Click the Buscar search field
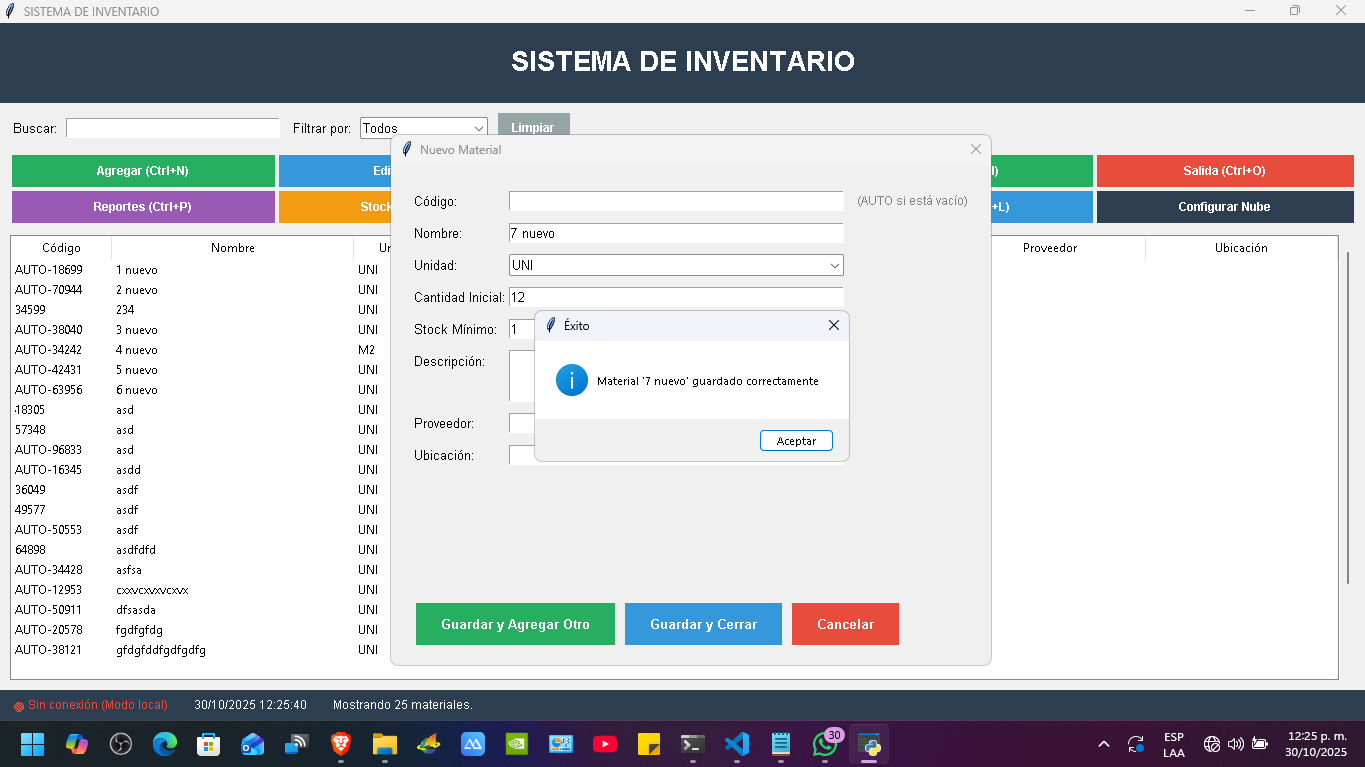The width and height of the screenshot is (1365, 767). [173, 129]
